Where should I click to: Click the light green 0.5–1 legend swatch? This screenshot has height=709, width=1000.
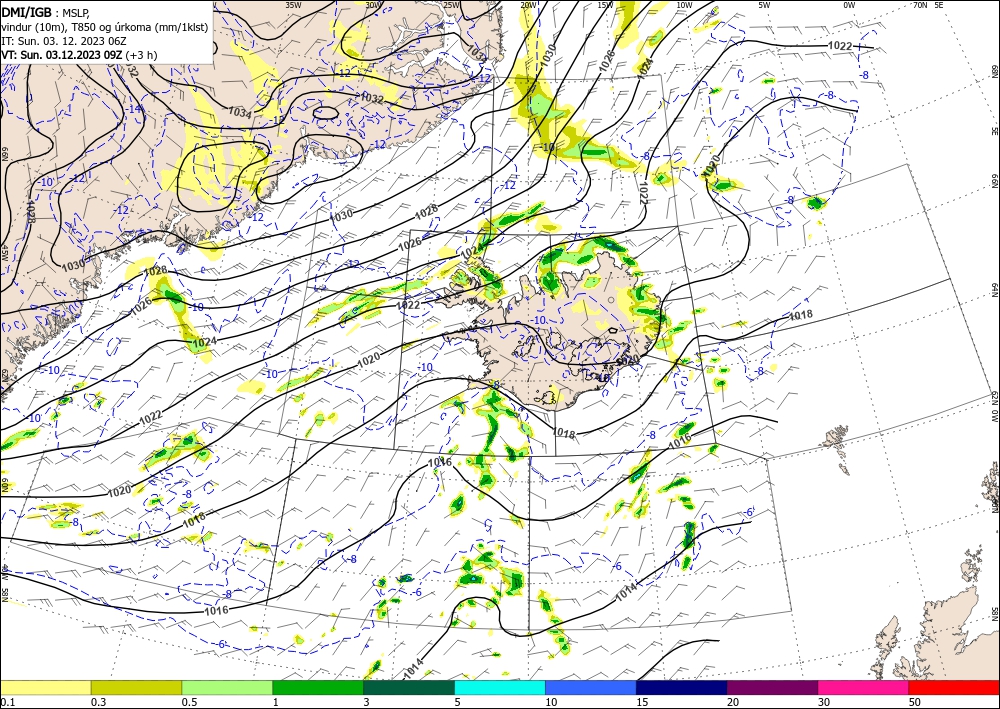227,687
